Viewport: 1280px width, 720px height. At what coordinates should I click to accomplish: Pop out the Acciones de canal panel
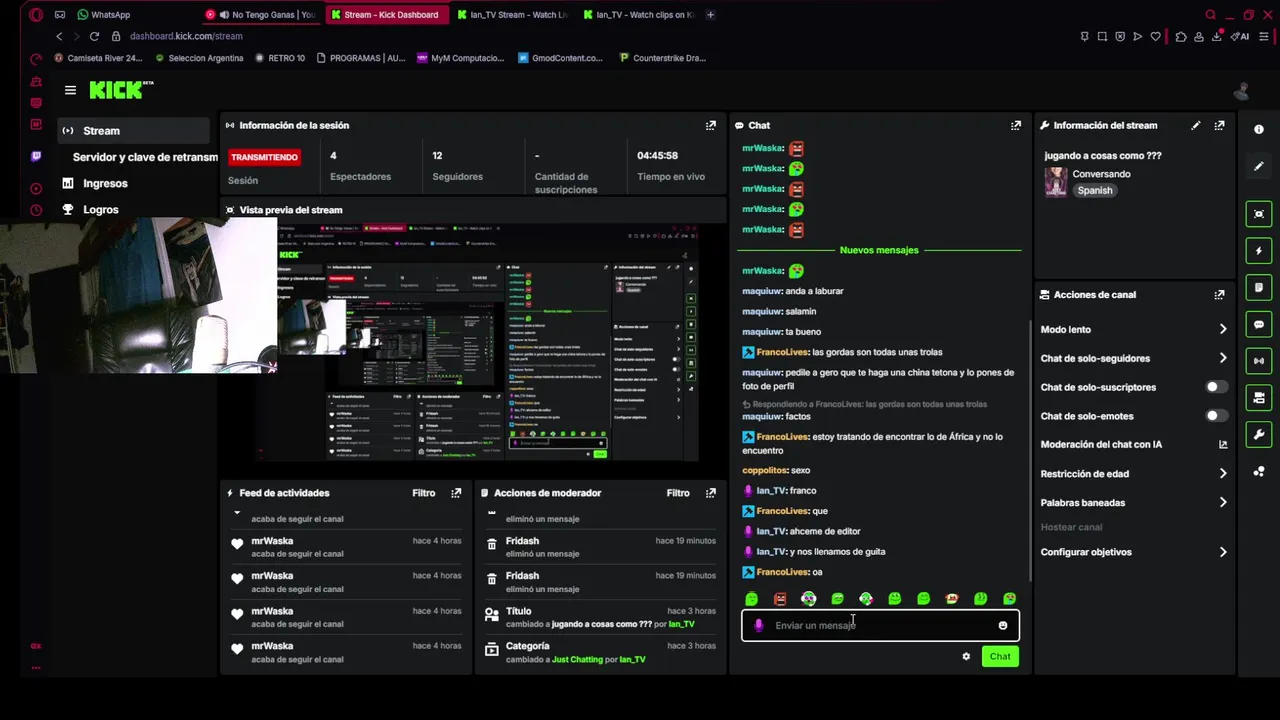pyautogui.click(x=1219, y=295)
